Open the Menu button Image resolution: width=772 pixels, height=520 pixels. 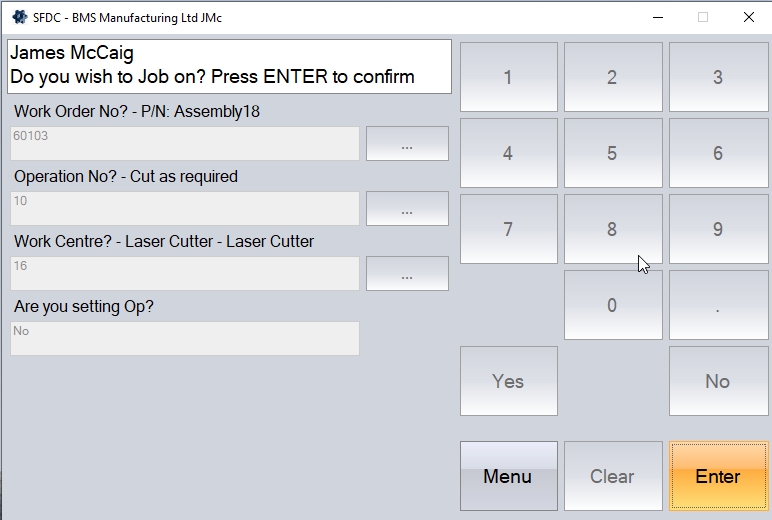pos(508,476)
